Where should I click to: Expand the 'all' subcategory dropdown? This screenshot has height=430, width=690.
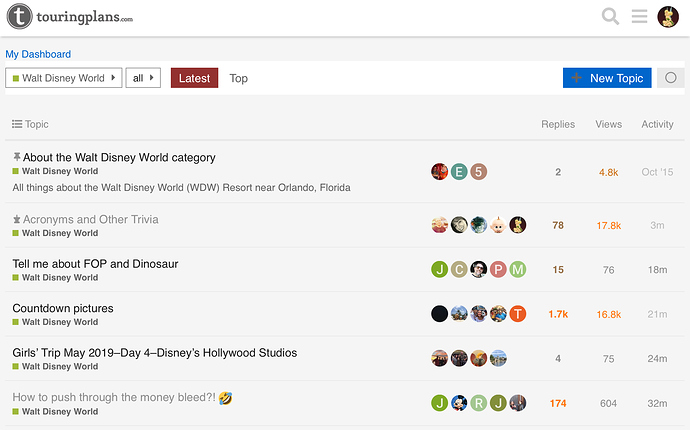[143, 78]
